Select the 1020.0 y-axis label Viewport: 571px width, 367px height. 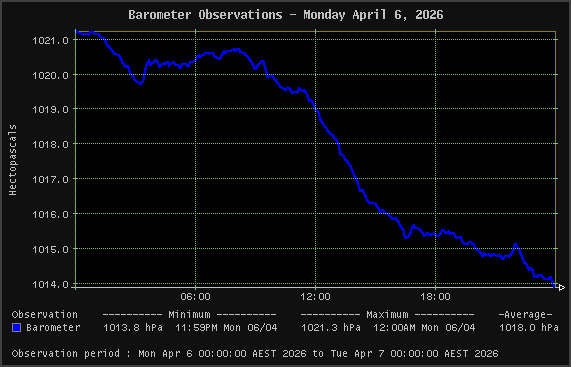50,75
